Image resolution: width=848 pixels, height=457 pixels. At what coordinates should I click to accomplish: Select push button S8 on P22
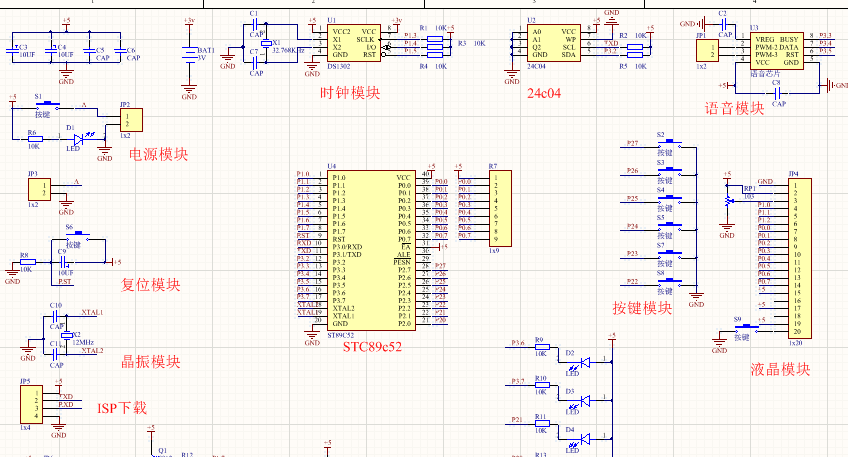[x=669, y=281]
